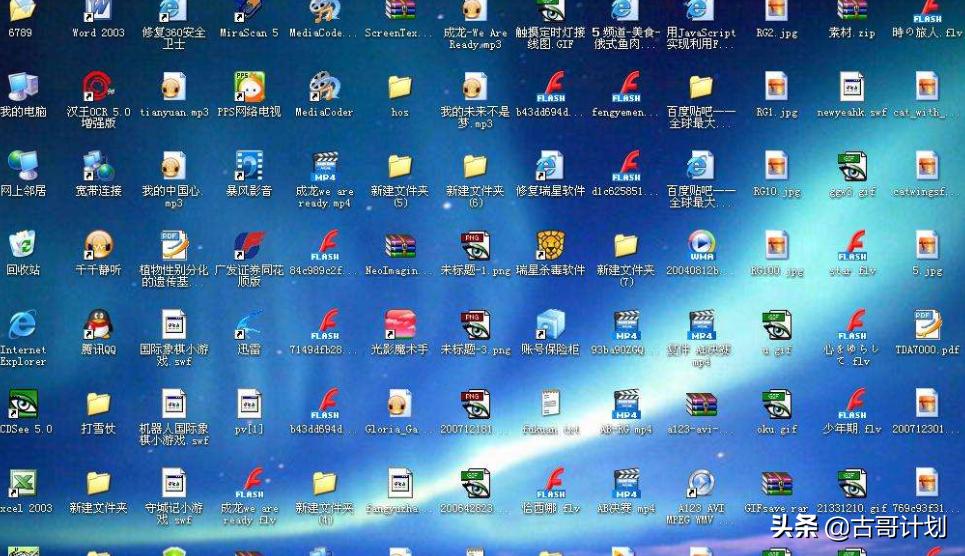Image resolution: width=965 pixels, height=556 pixels.
Task: Open the 机器人国际象棋小游戏.swf file
Action: coord(174,404)
